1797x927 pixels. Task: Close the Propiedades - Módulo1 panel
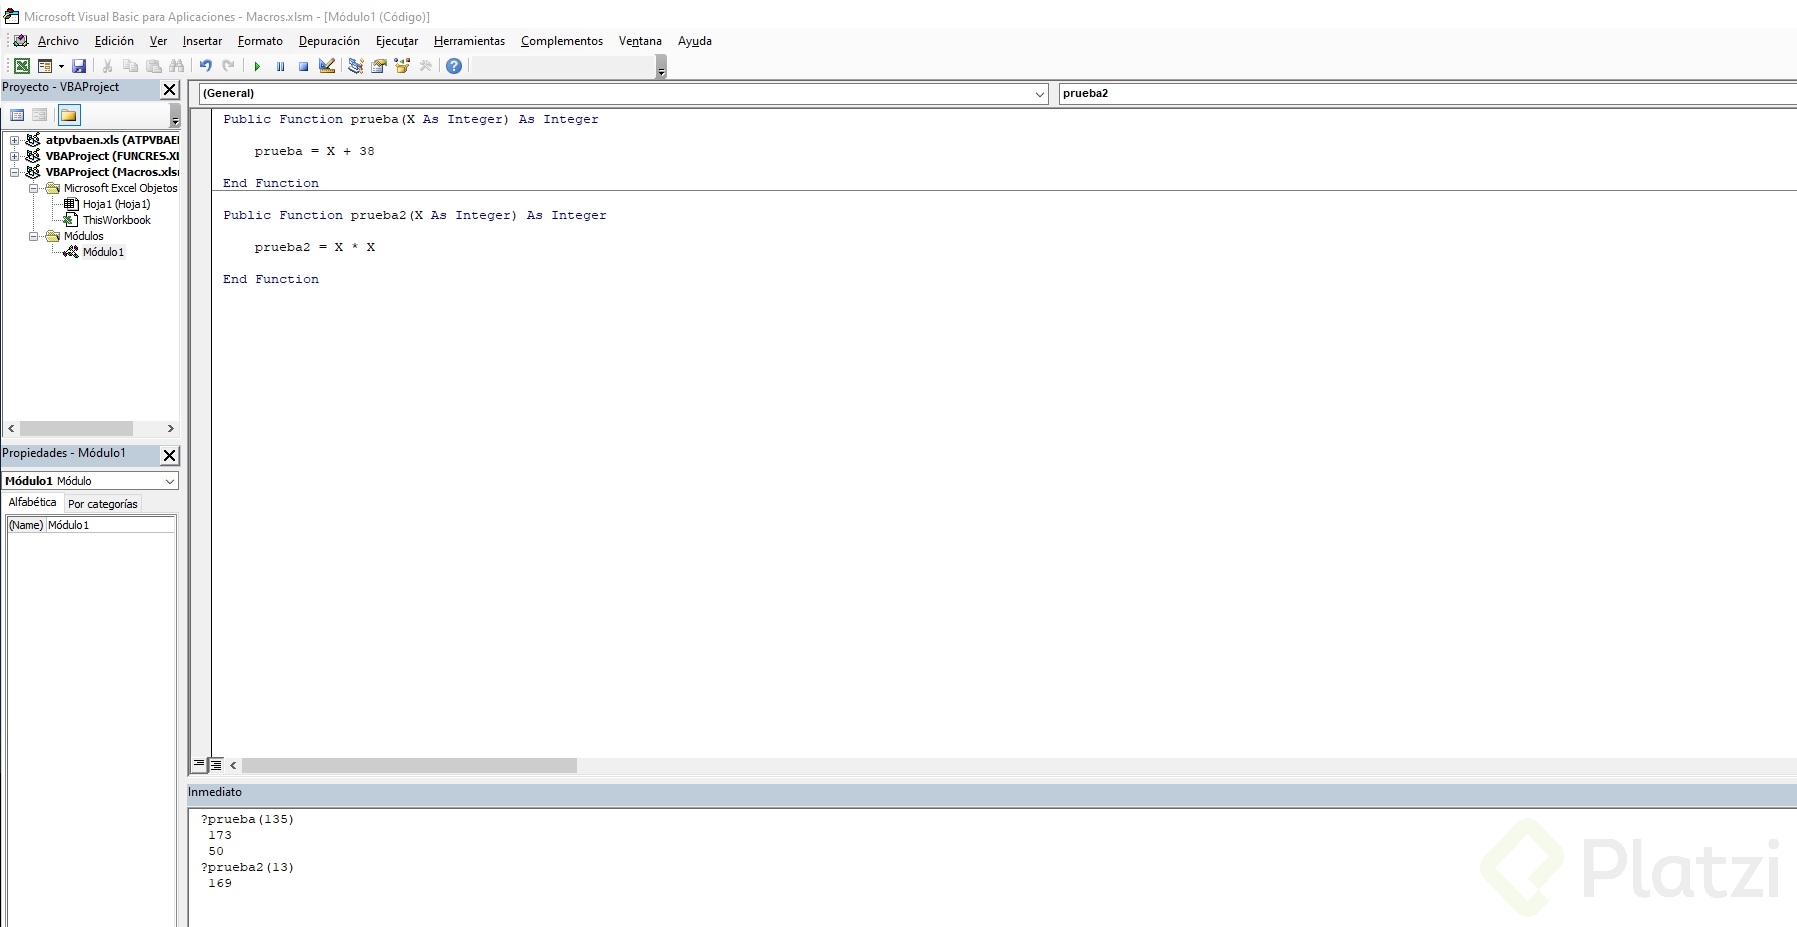coord(170,455)
